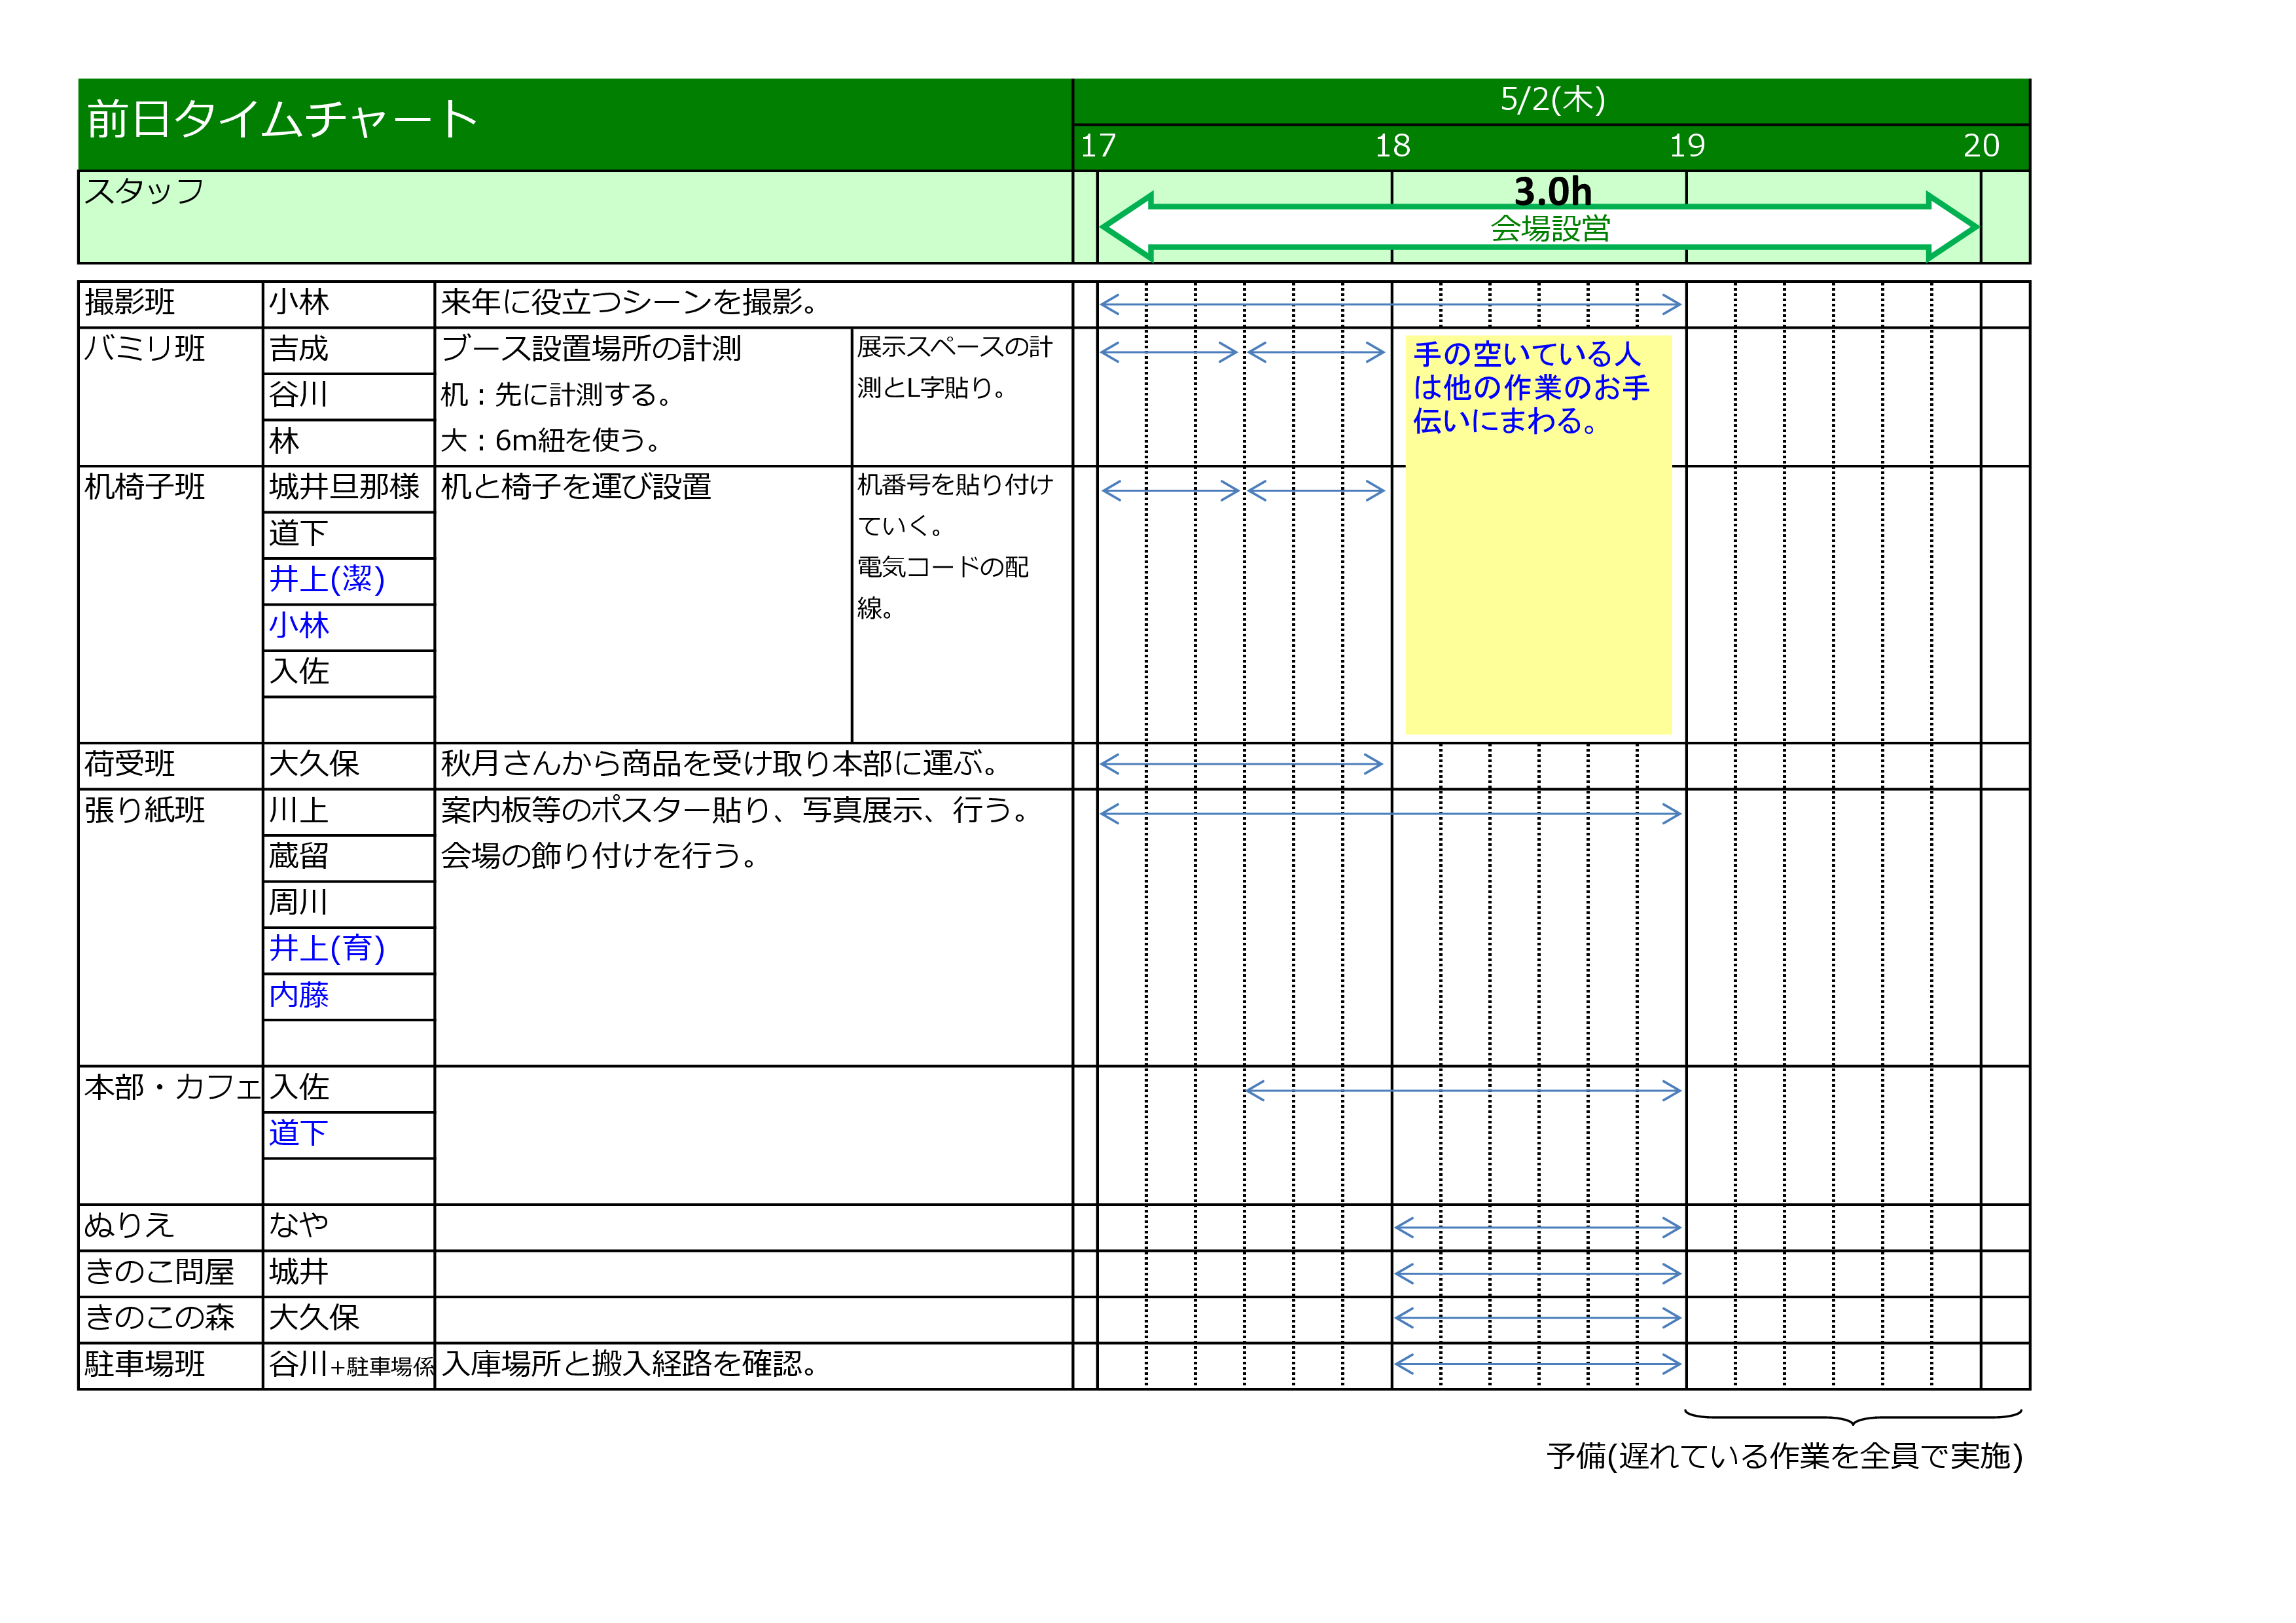
Task: Select the 谷川+駐車場係 name cell
Action: pyautogui.click(x=349, y=1365)
